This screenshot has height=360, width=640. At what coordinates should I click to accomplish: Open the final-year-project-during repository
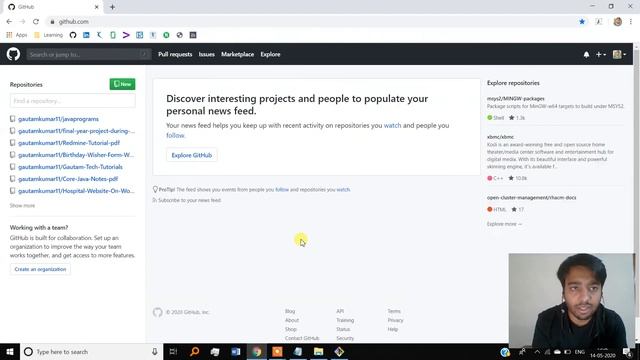point(76,131)
